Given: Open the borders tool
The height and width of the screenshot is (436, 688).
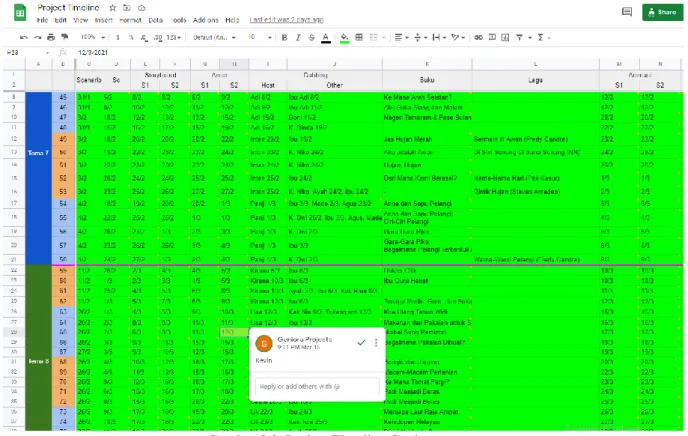Looking at the screenshot, I should pos(359,38).
